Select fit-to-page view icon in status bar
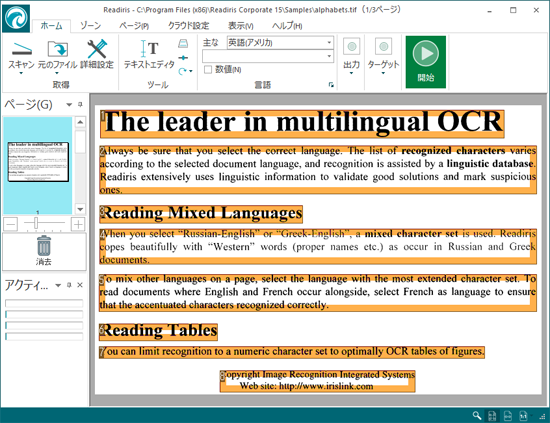 pyautogui.click(x=492, y=416)
